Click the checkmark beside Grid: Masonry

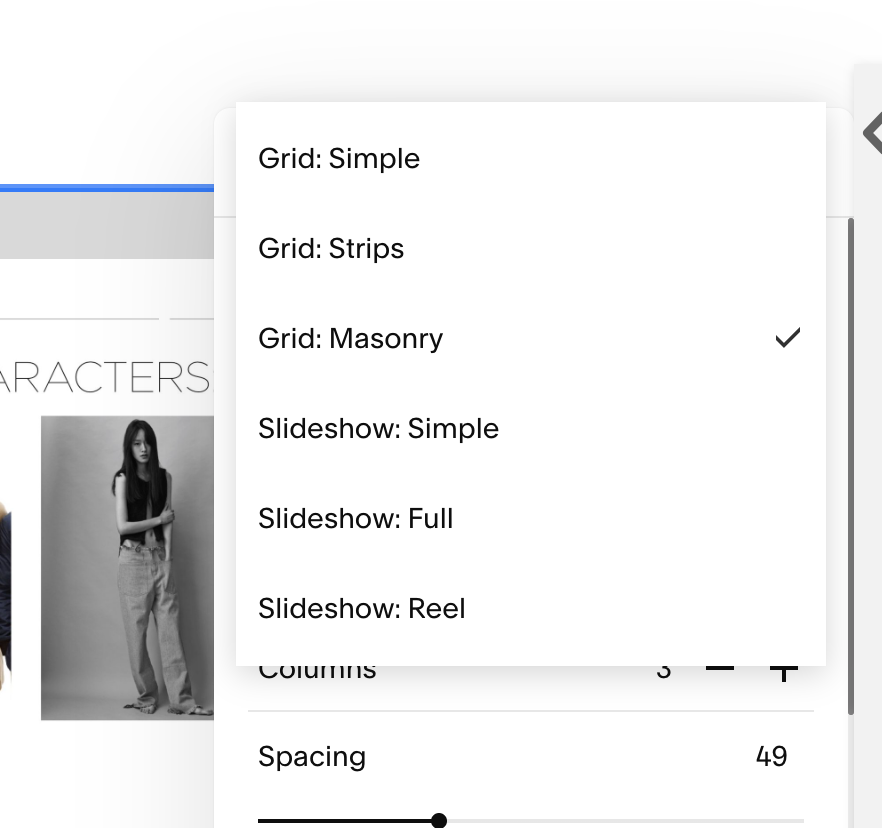788,338
